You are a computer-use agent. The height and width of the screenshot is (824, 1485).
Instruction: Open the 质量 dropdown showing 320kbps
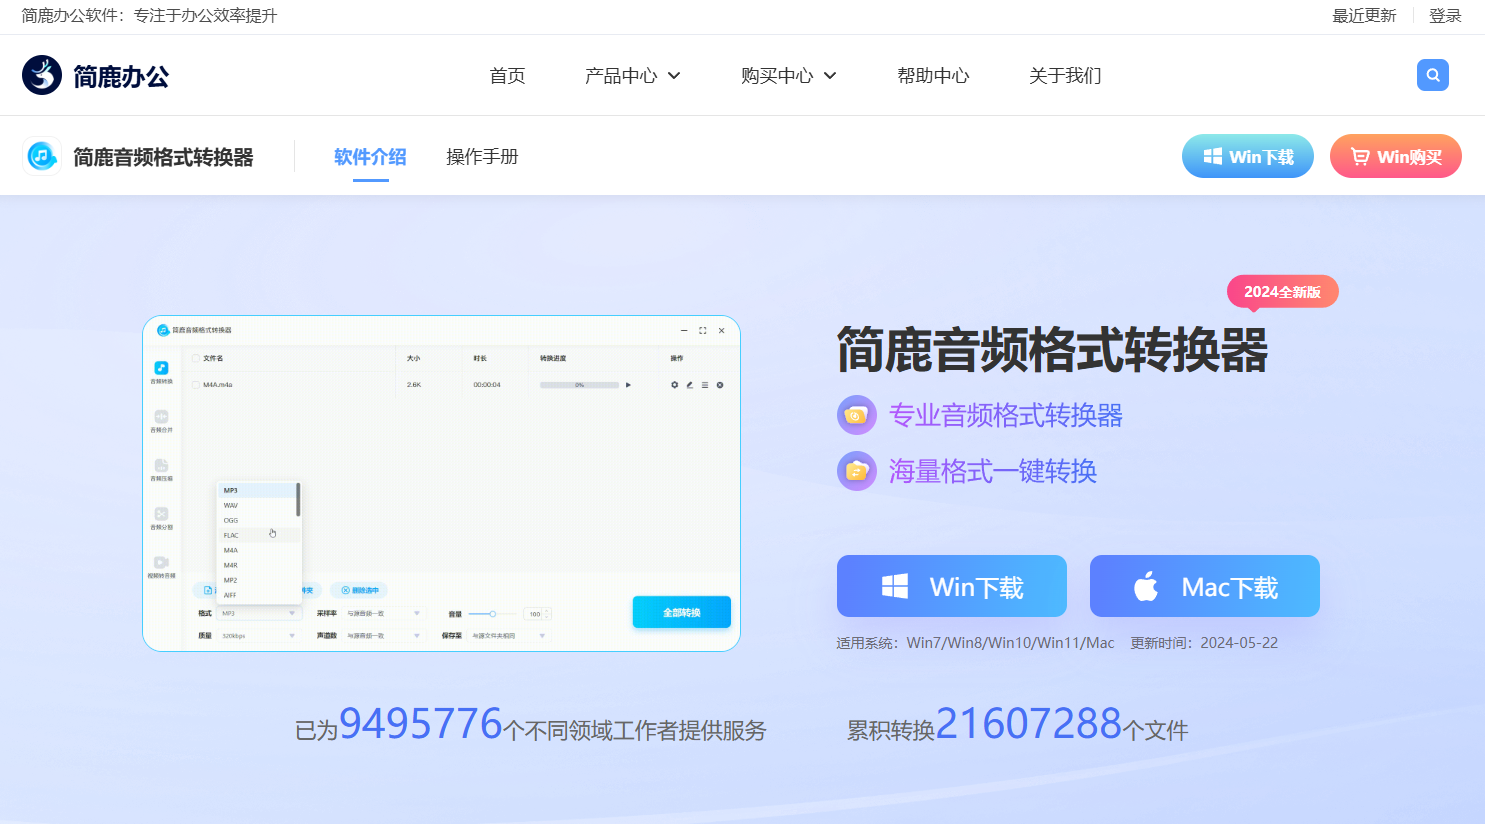pyautogui.click(x=259, y=636)
